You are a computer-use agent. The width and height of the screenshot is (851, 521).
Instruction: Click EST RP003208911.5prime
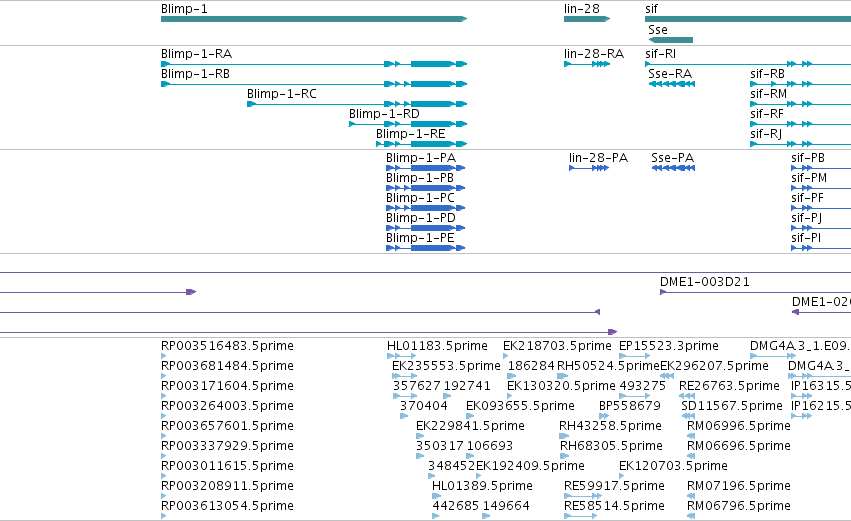coord(227,486)
